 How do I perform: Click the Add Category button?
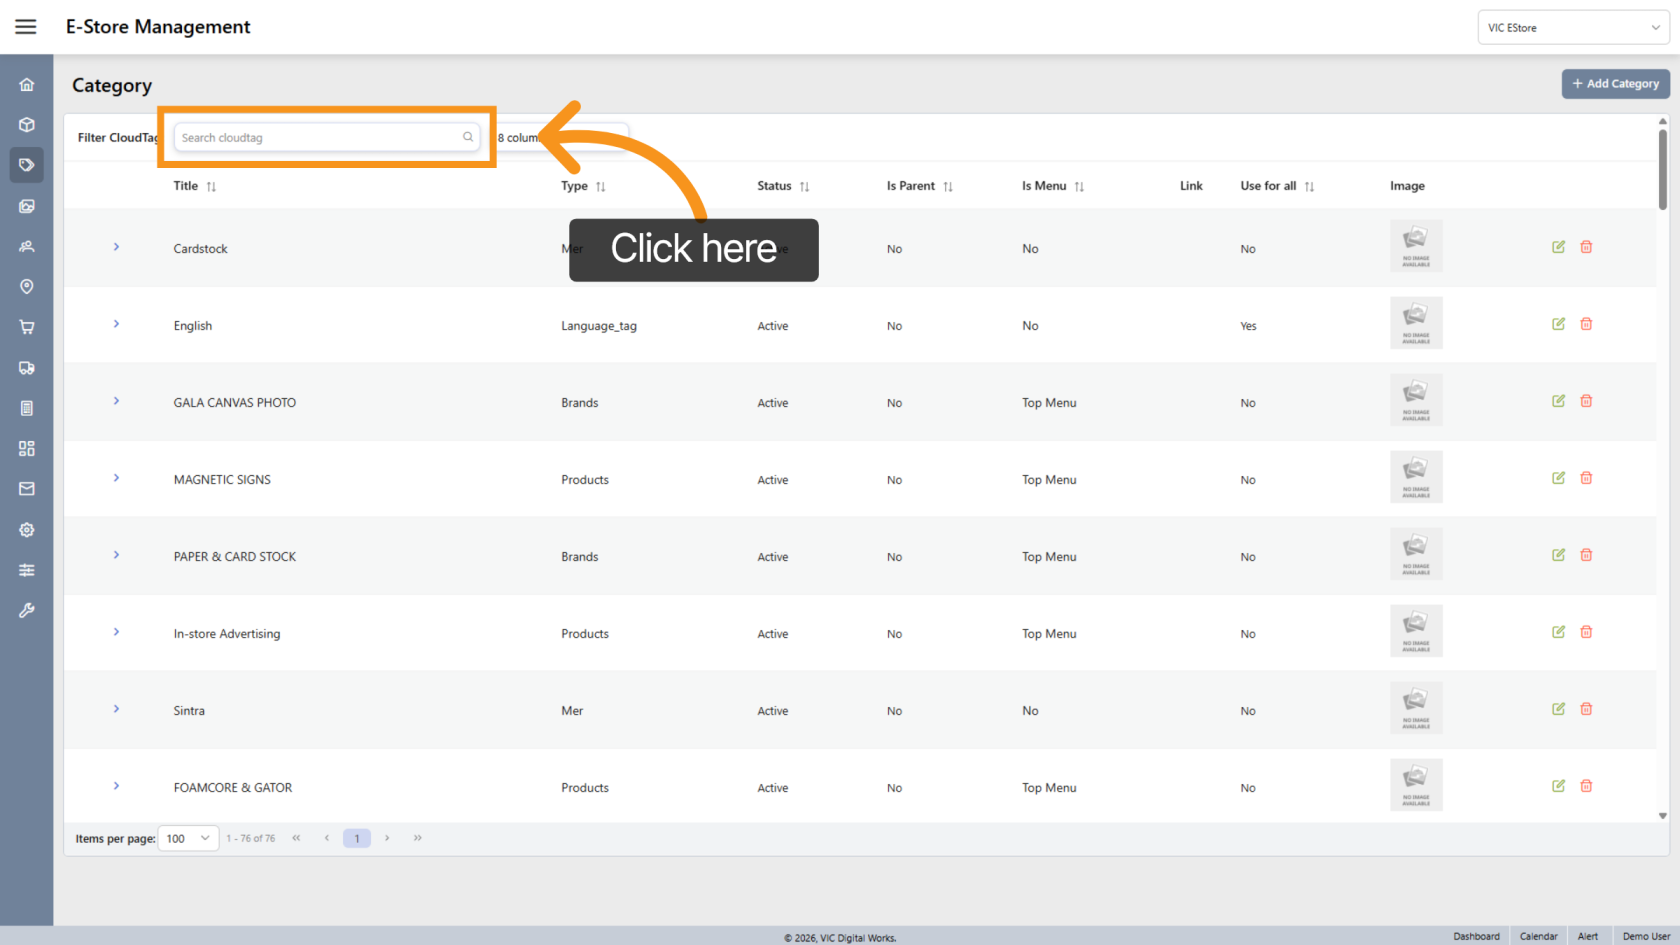tap(1615, 84)
